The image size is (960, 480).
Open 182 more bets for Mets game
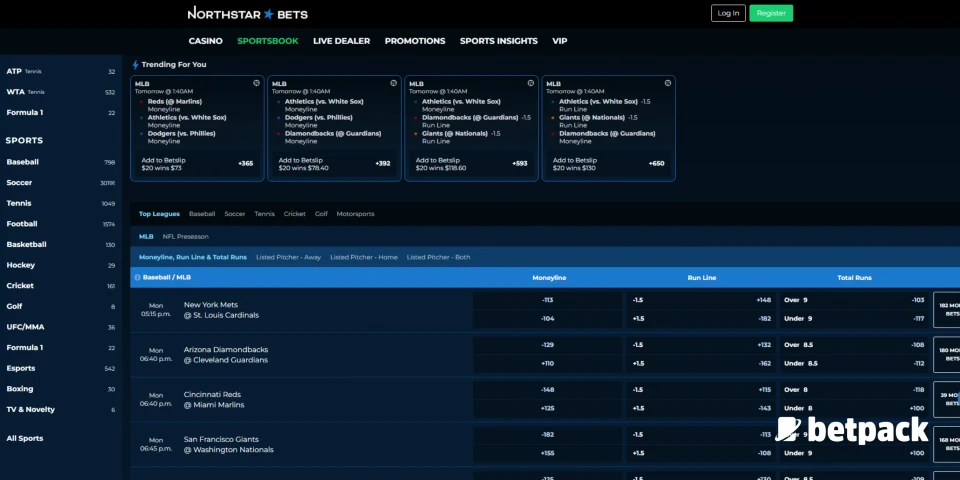(x=947, y=310)
